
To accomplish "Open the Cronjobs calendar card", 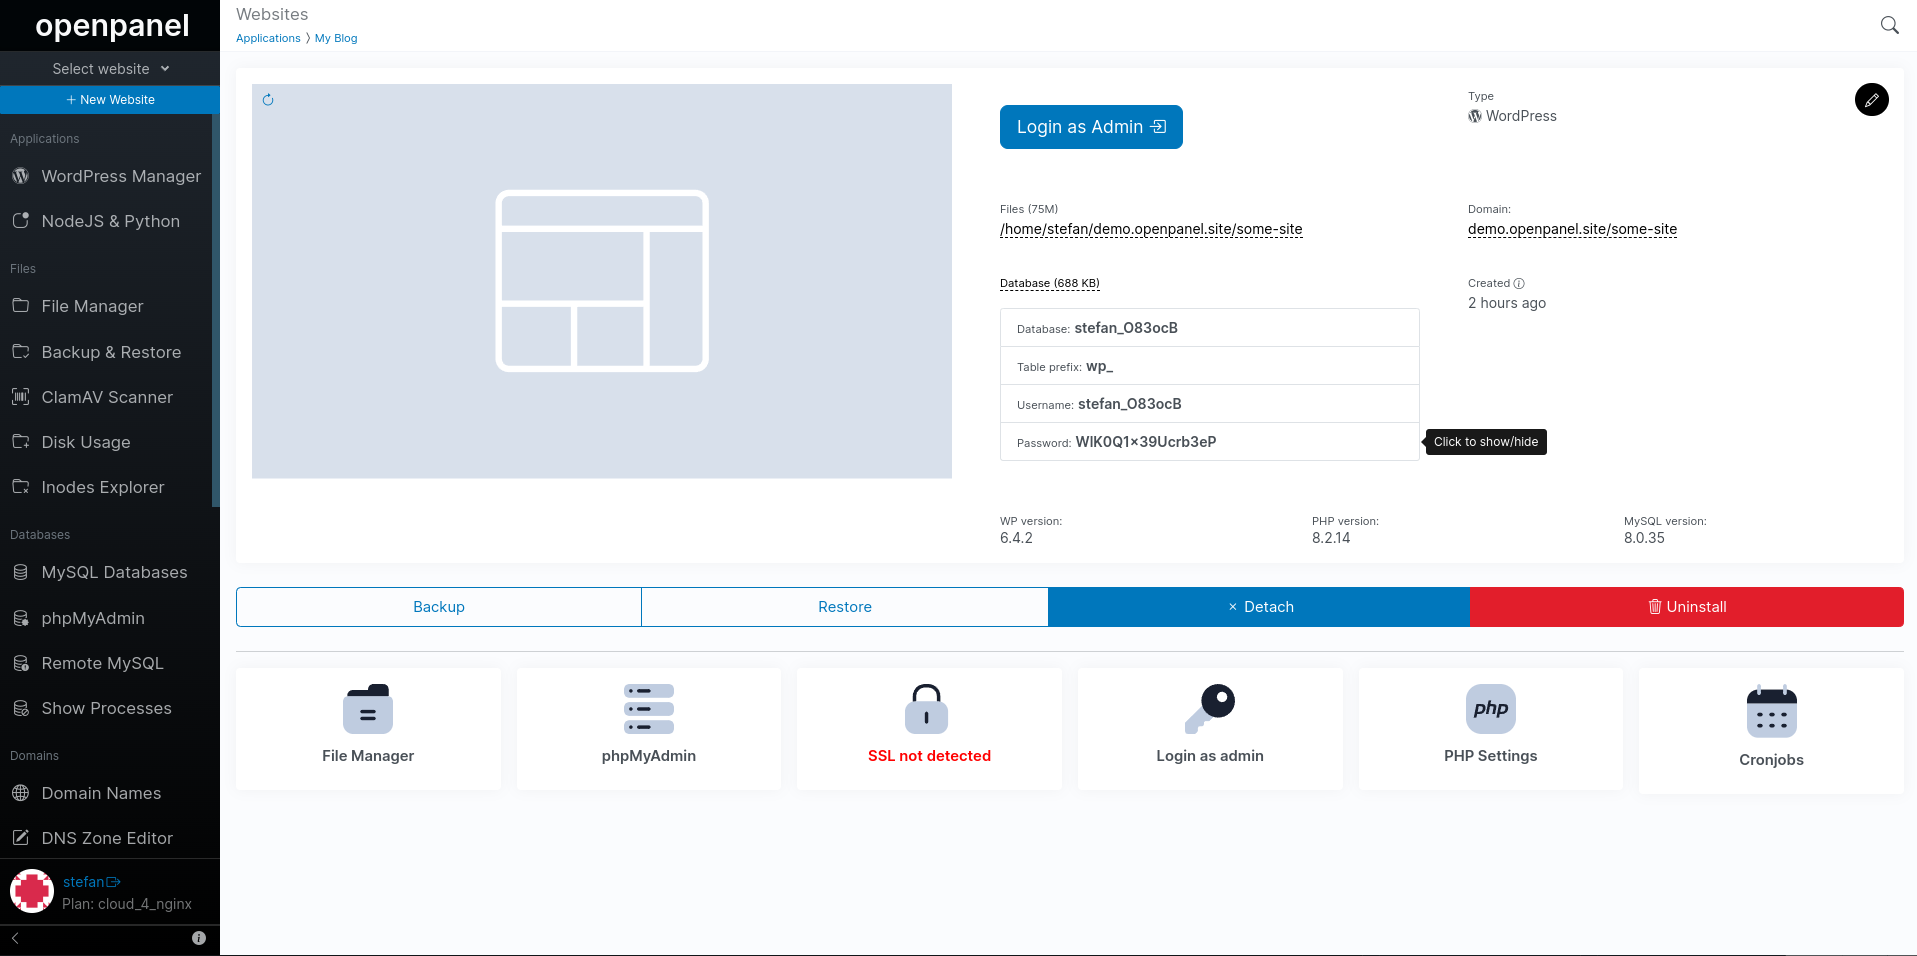I will tap(1771, 731).
